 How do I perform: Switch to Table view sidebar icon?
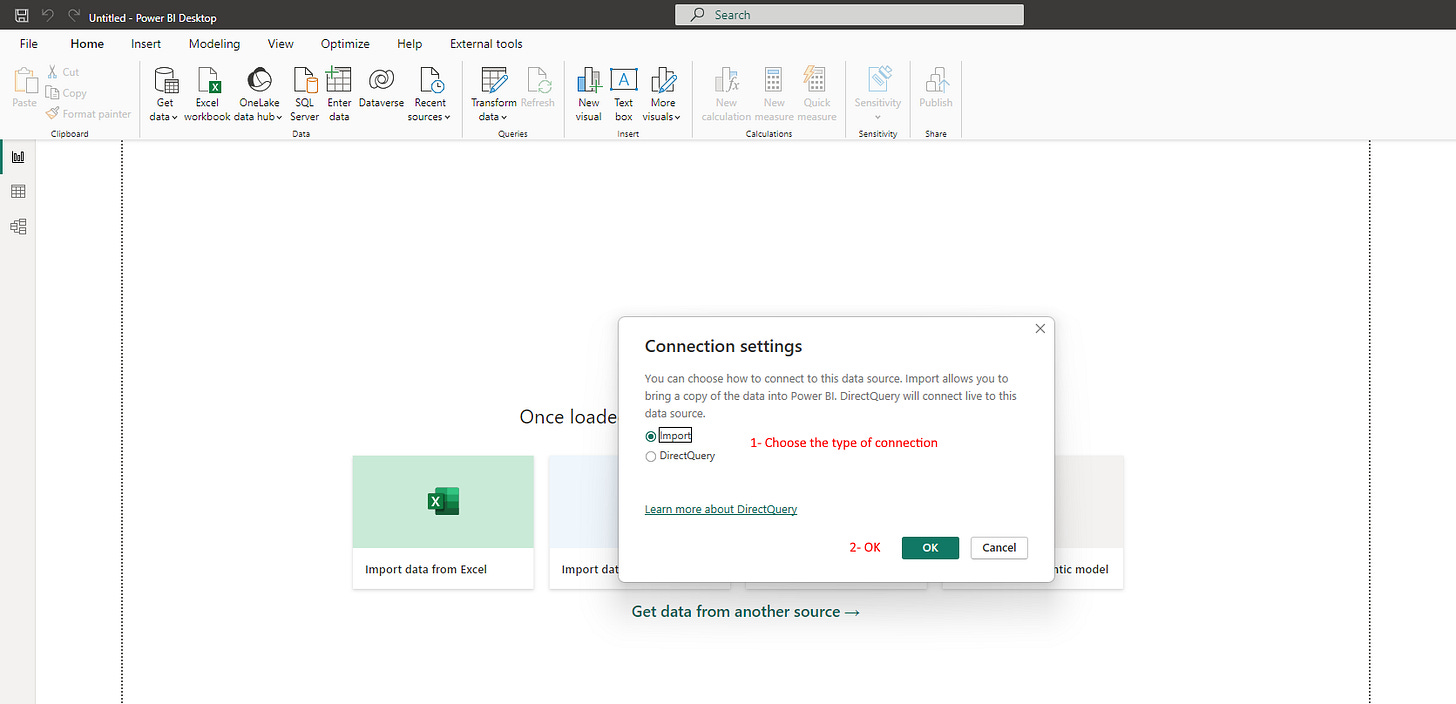[18, 192]
